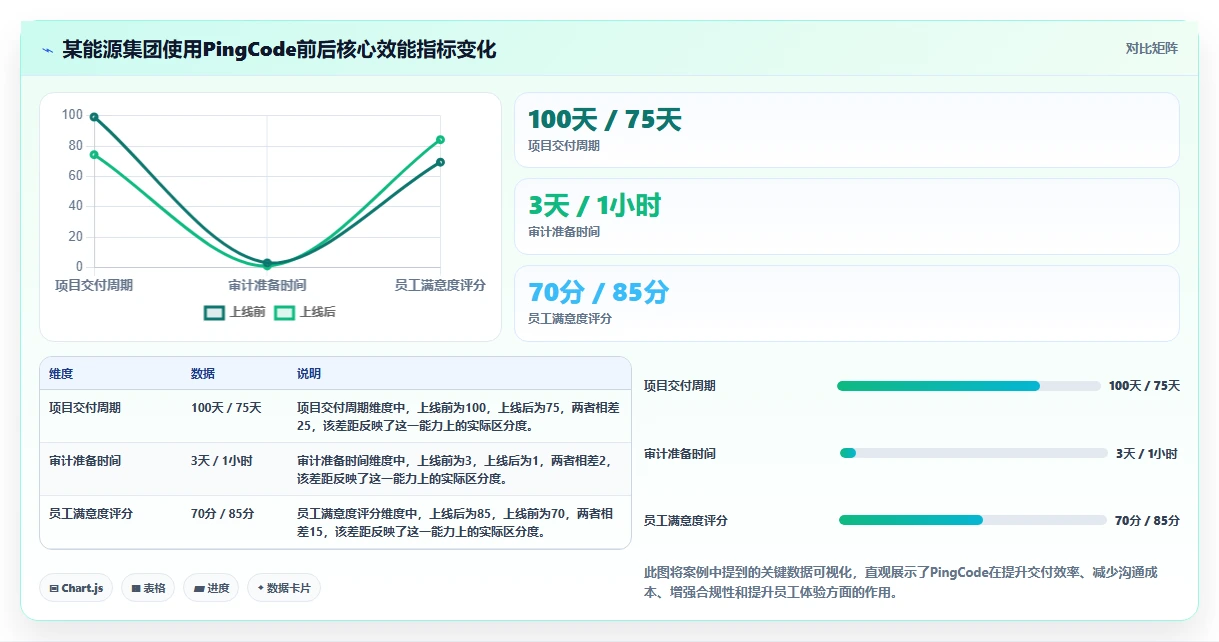Open the 70分 / 85分 data card

click(x=847, y=303)
